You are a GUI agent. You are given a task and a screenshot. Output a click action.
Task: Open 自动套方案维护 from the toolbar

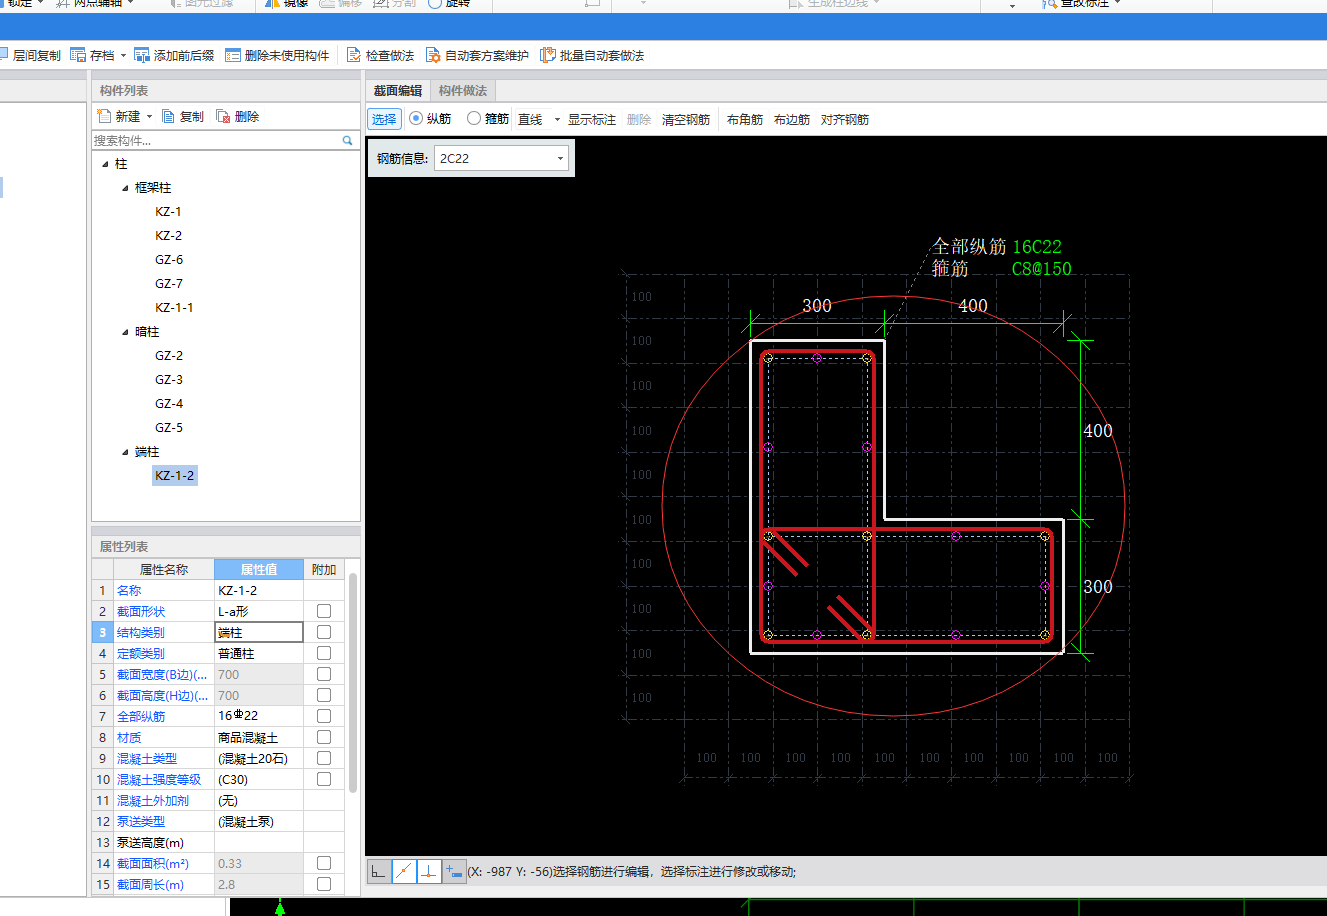(x=477, y=55)
